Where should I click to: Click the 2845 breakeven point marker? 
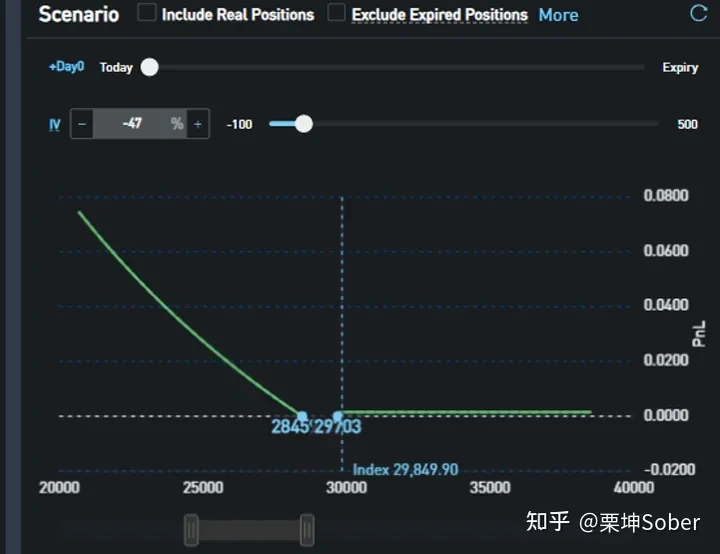[x=302, y=416]
